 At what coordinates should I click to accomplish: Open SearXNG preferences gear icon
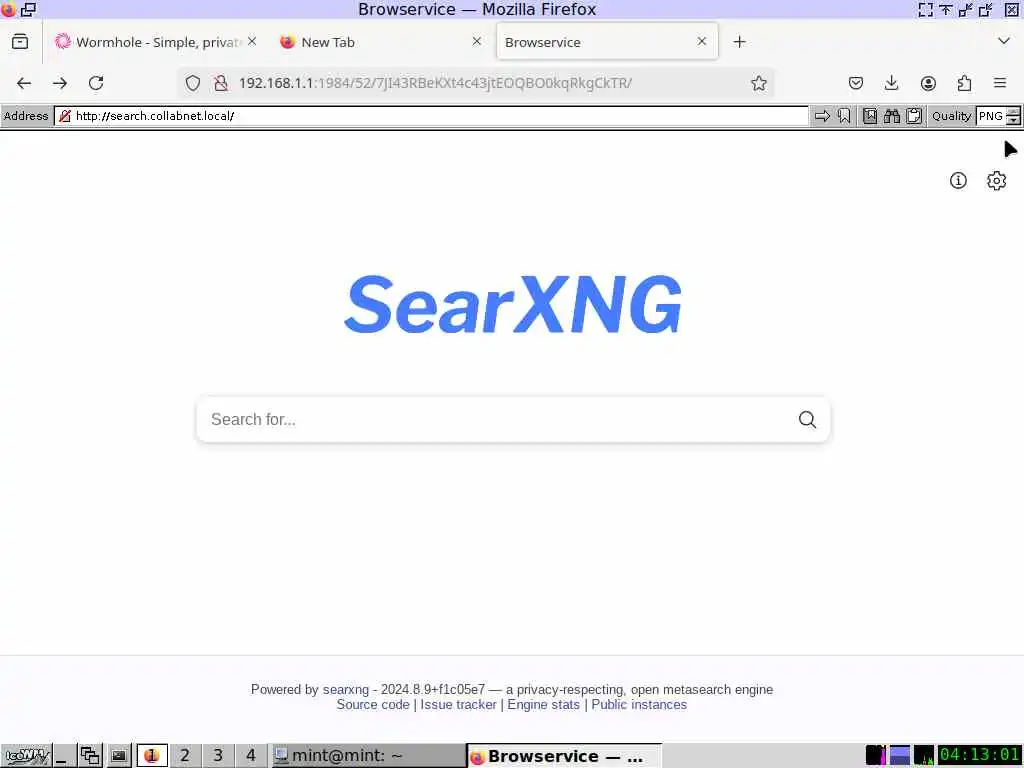(996, 180)
